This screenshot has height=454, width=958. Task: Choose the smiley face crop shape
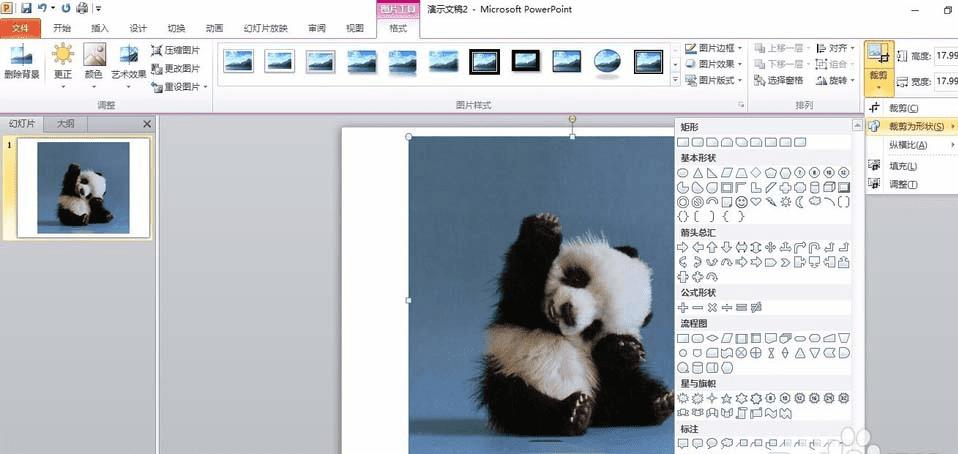click(x=742, y=201)
